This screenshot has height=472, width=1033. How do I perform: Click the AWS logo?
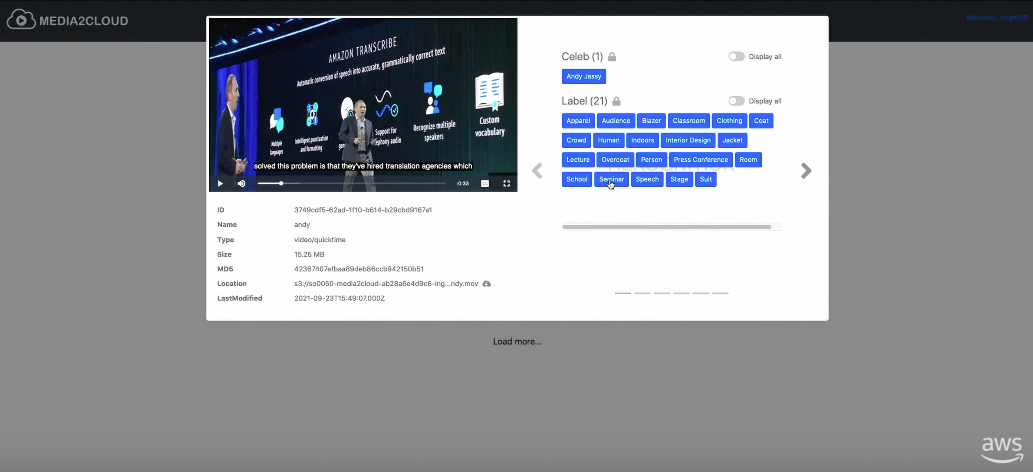point(1002,450)
